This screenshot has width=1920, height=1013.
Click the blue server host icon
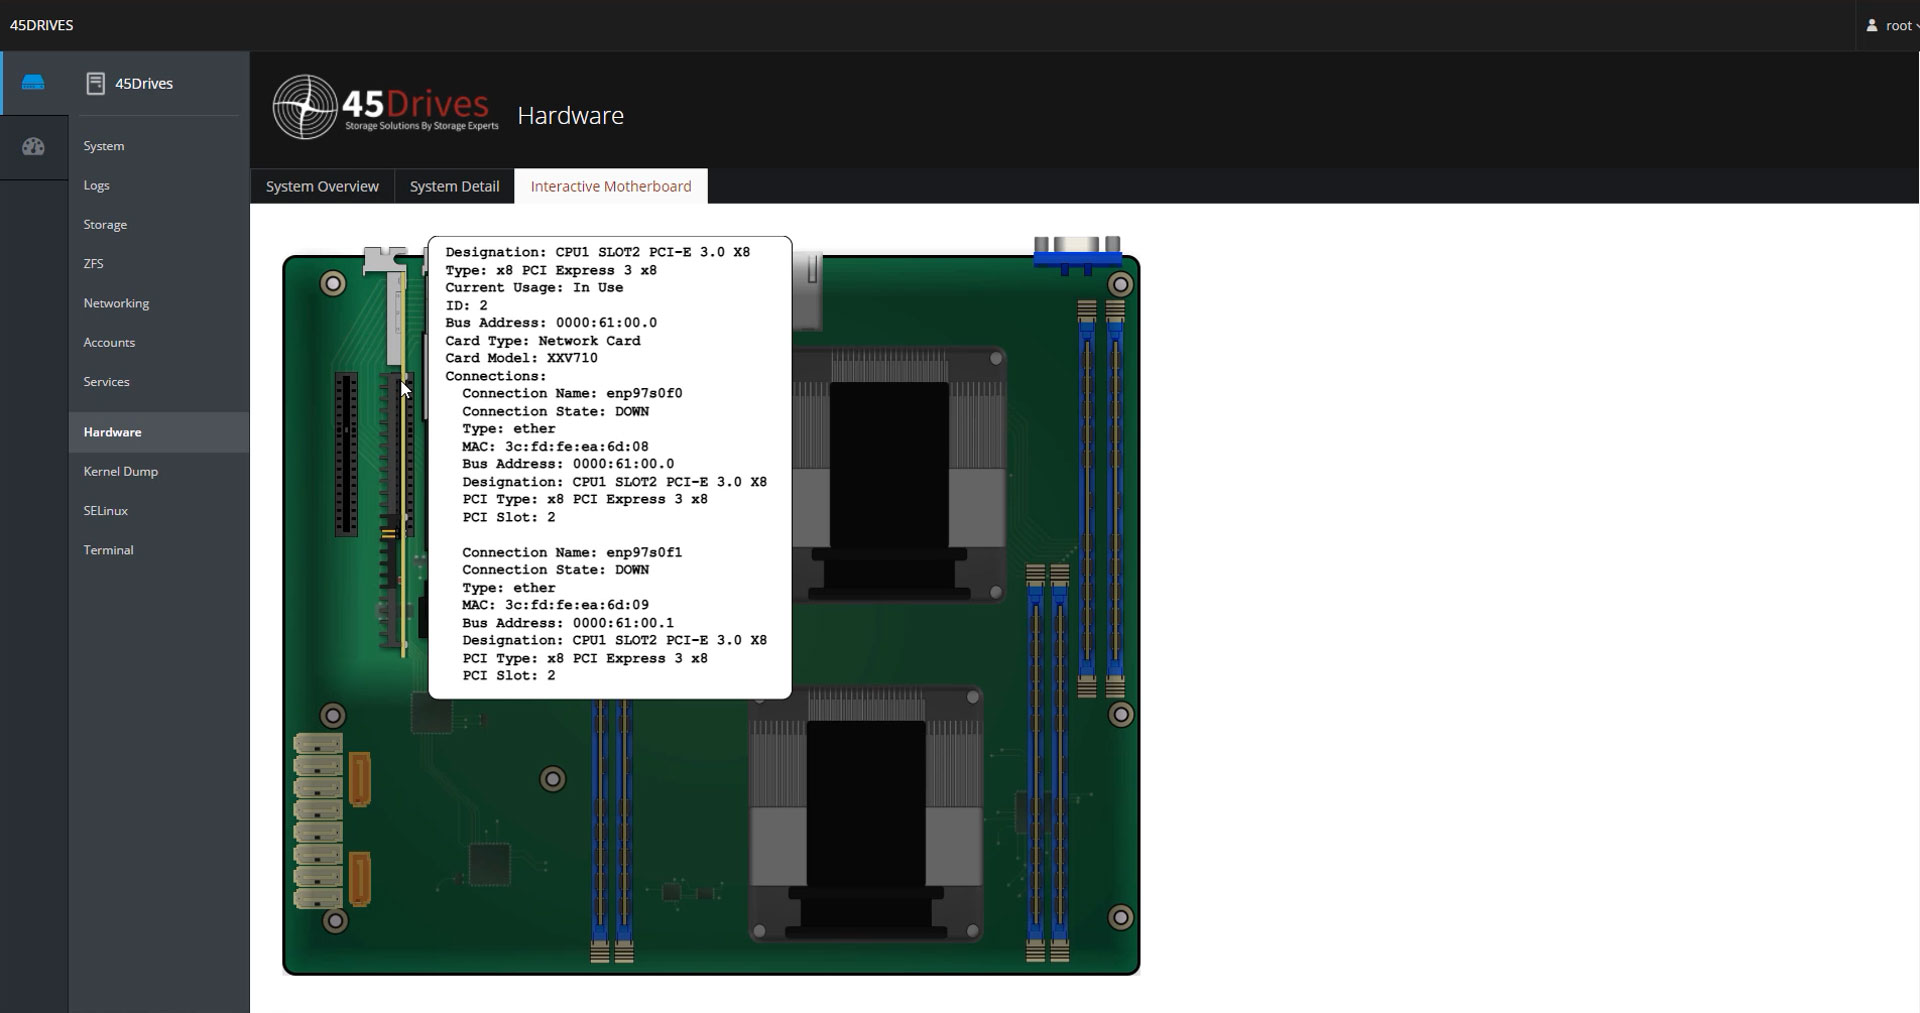(33, 83)
